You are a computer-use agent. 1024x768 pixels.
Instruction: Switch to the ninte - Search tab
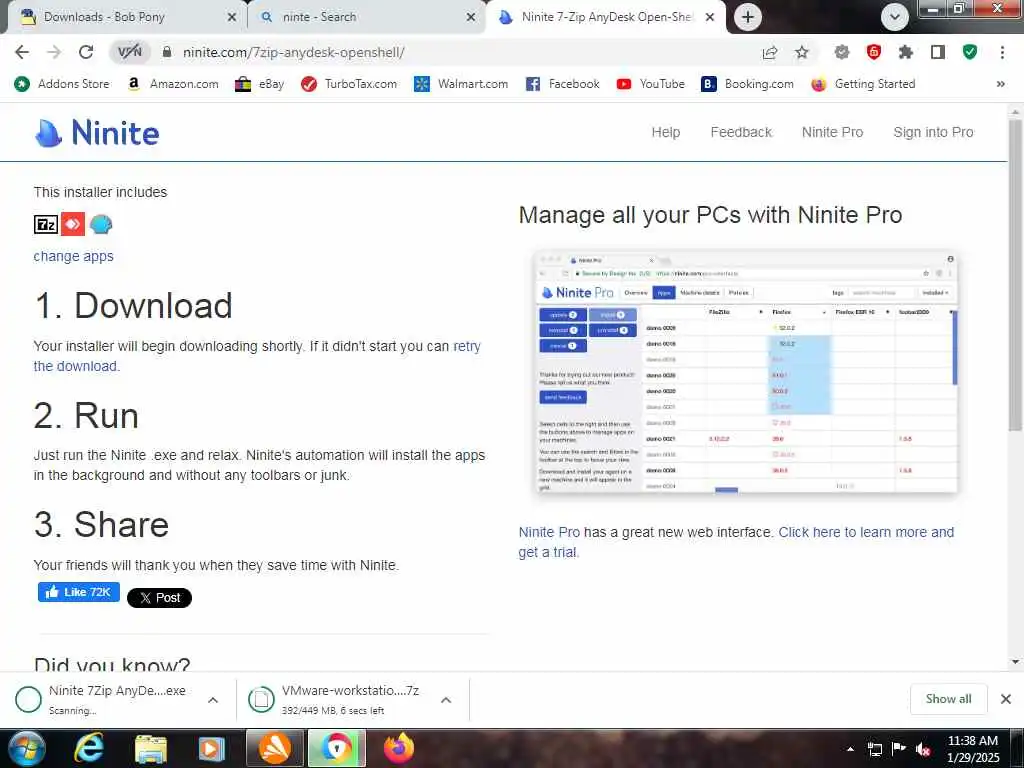366,17
